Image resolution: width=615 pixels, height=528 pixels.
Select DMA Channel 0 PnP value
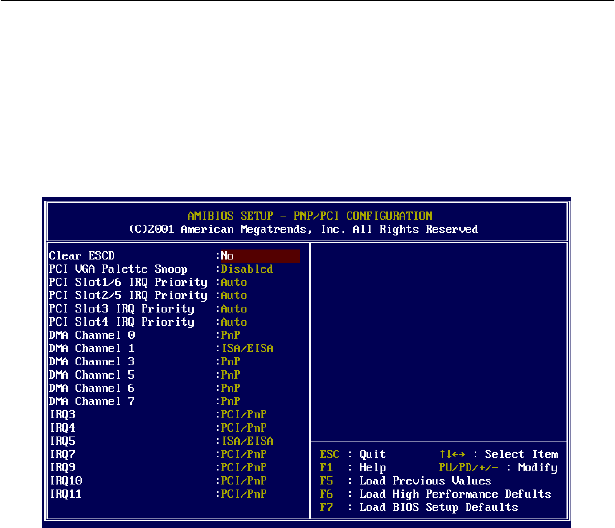[x=230, y=335]
